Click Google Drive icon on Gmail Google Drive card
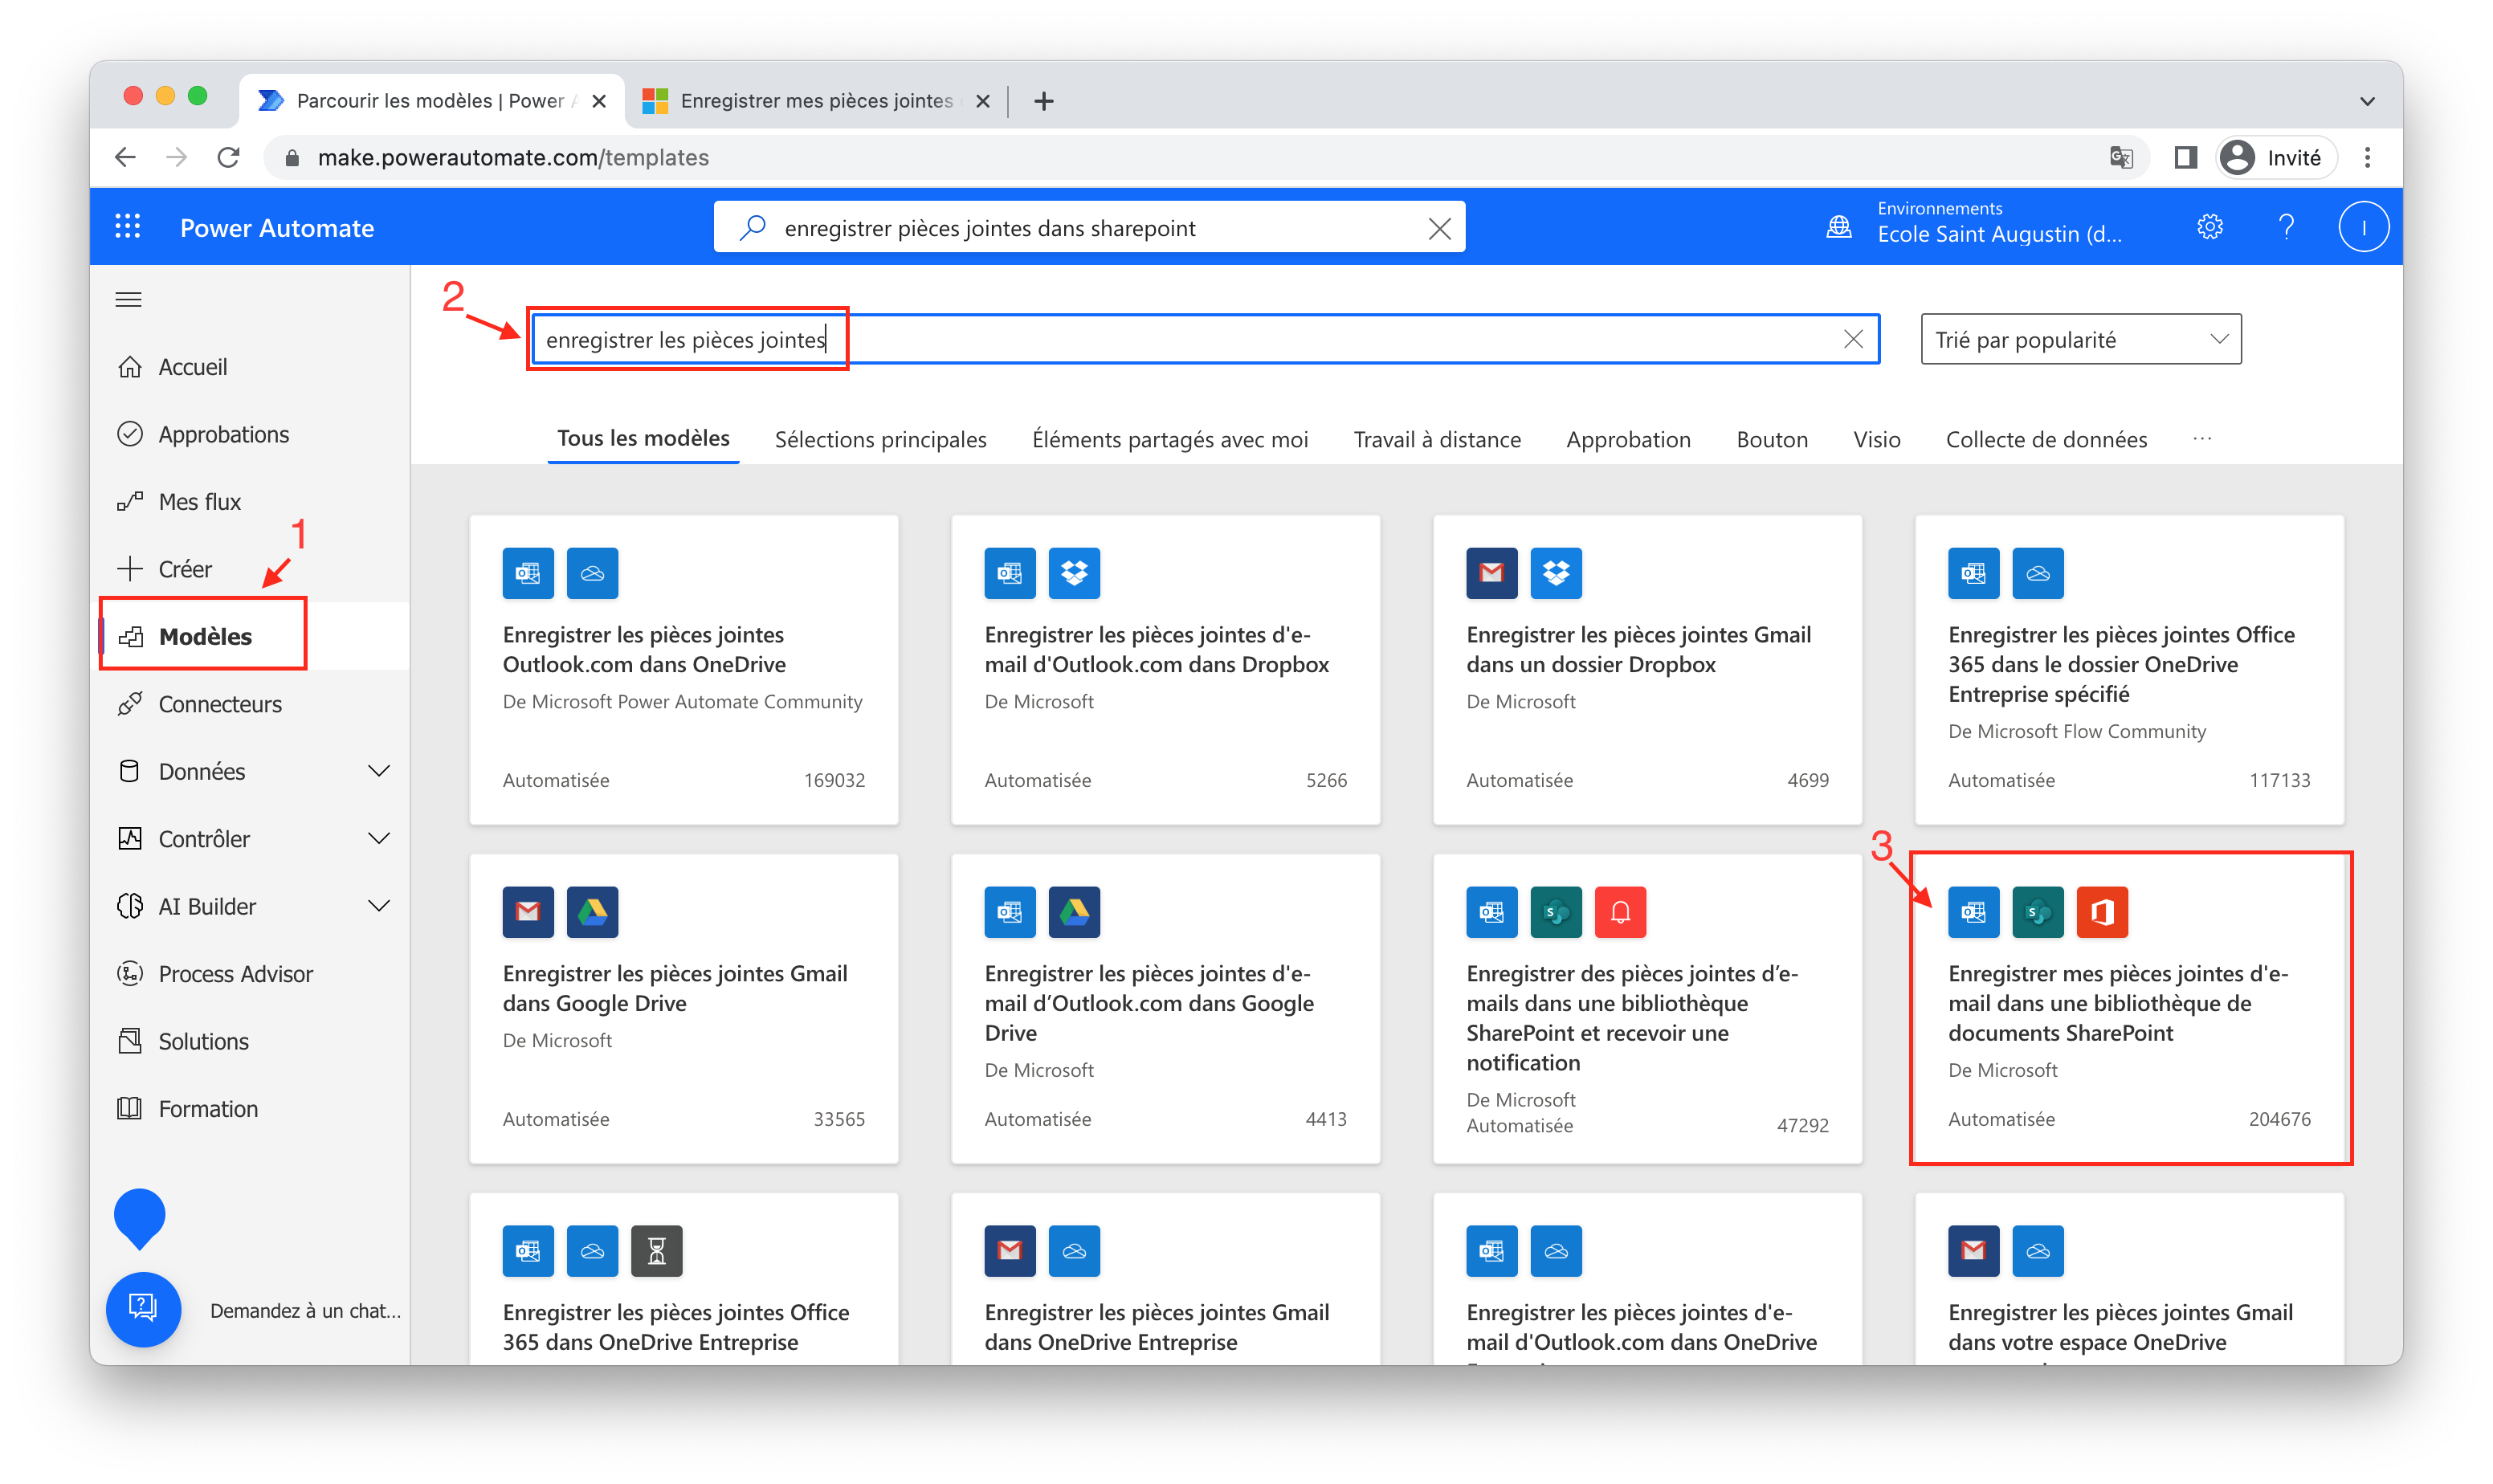2493x1484 pixels. pyautogui.click(x=592, y=912)
